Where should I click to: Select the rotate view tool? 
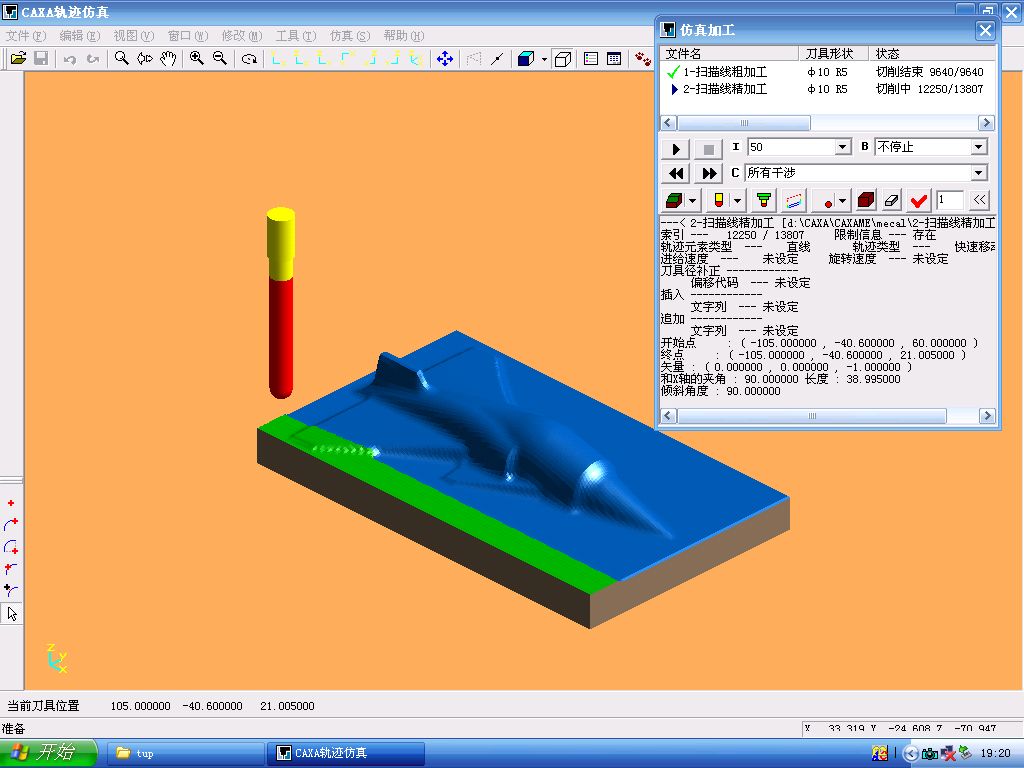tap(249, 59)
